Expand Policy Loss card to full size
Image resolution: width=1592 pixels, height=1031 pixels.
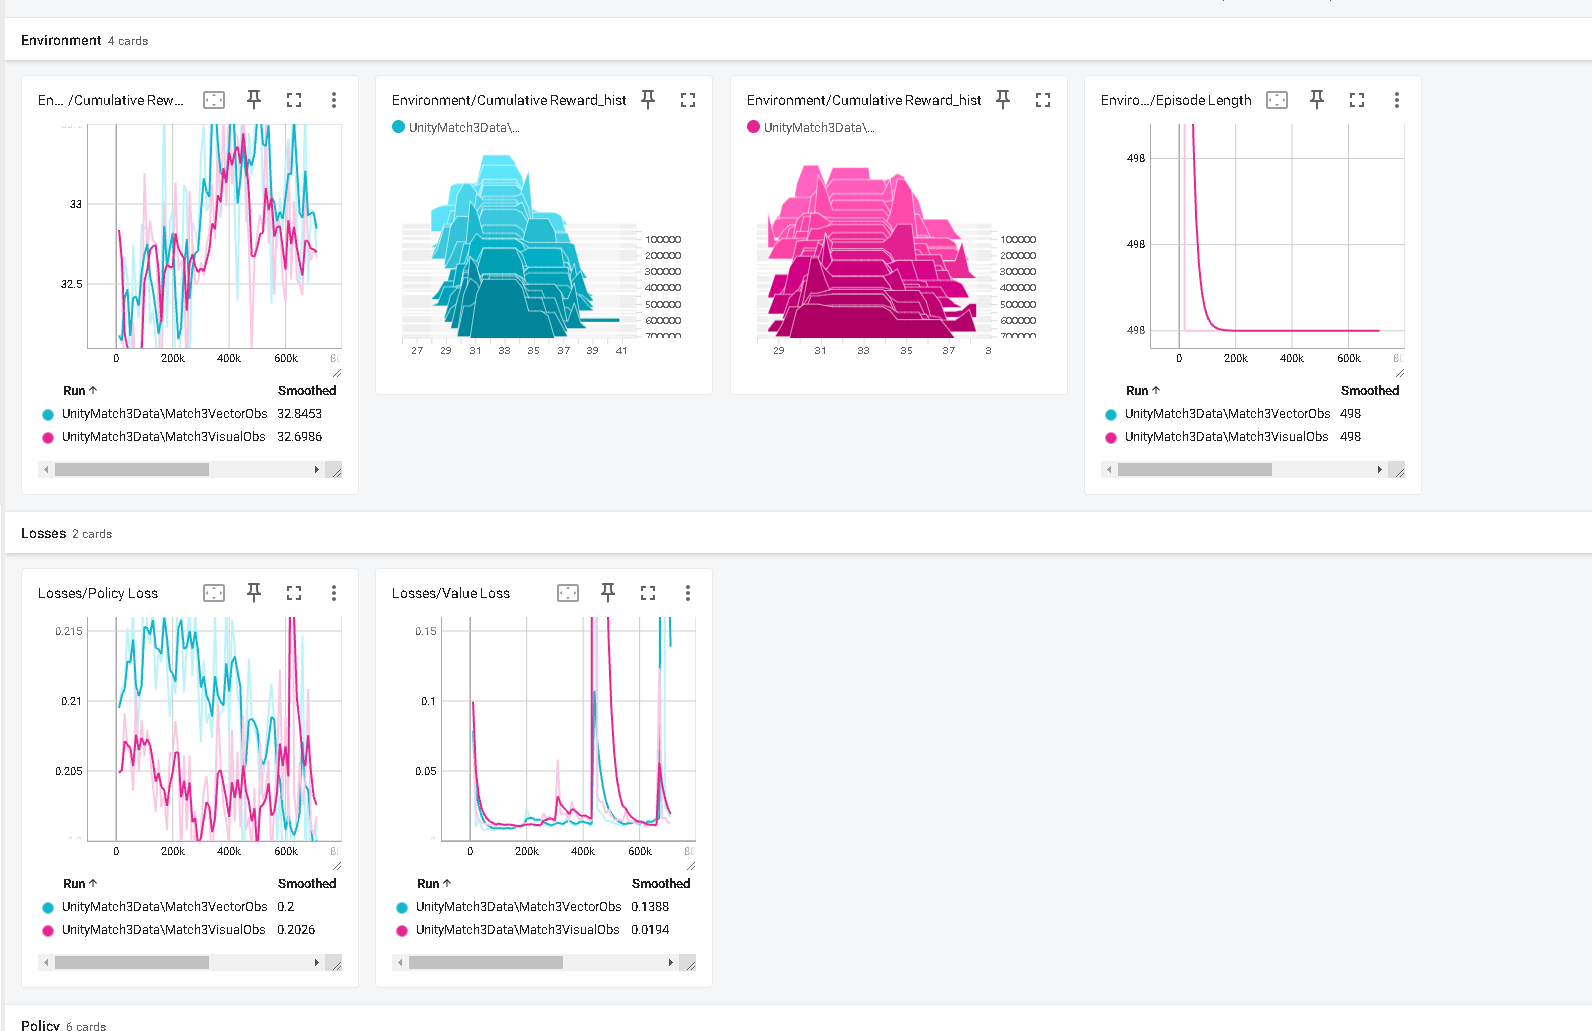(294, 593)
